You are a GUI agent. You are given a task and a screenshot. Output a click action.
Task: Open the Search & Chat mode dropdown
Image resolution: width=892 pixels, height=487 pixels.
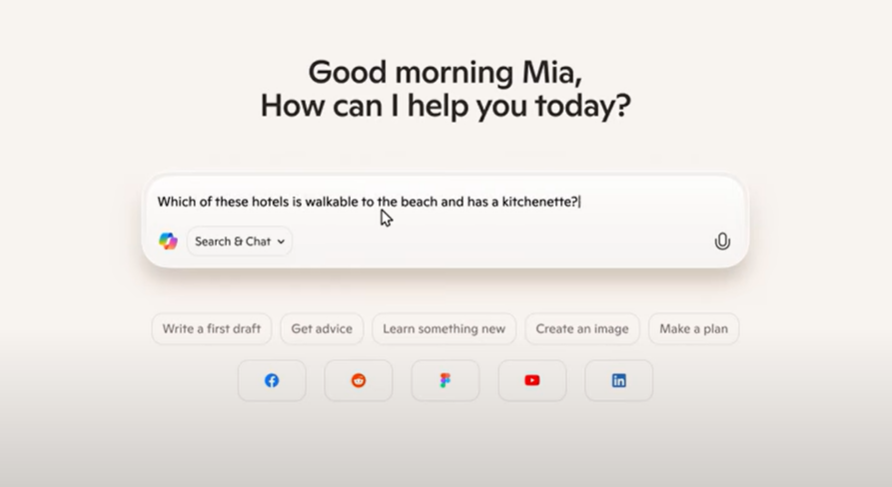point(238,241)
